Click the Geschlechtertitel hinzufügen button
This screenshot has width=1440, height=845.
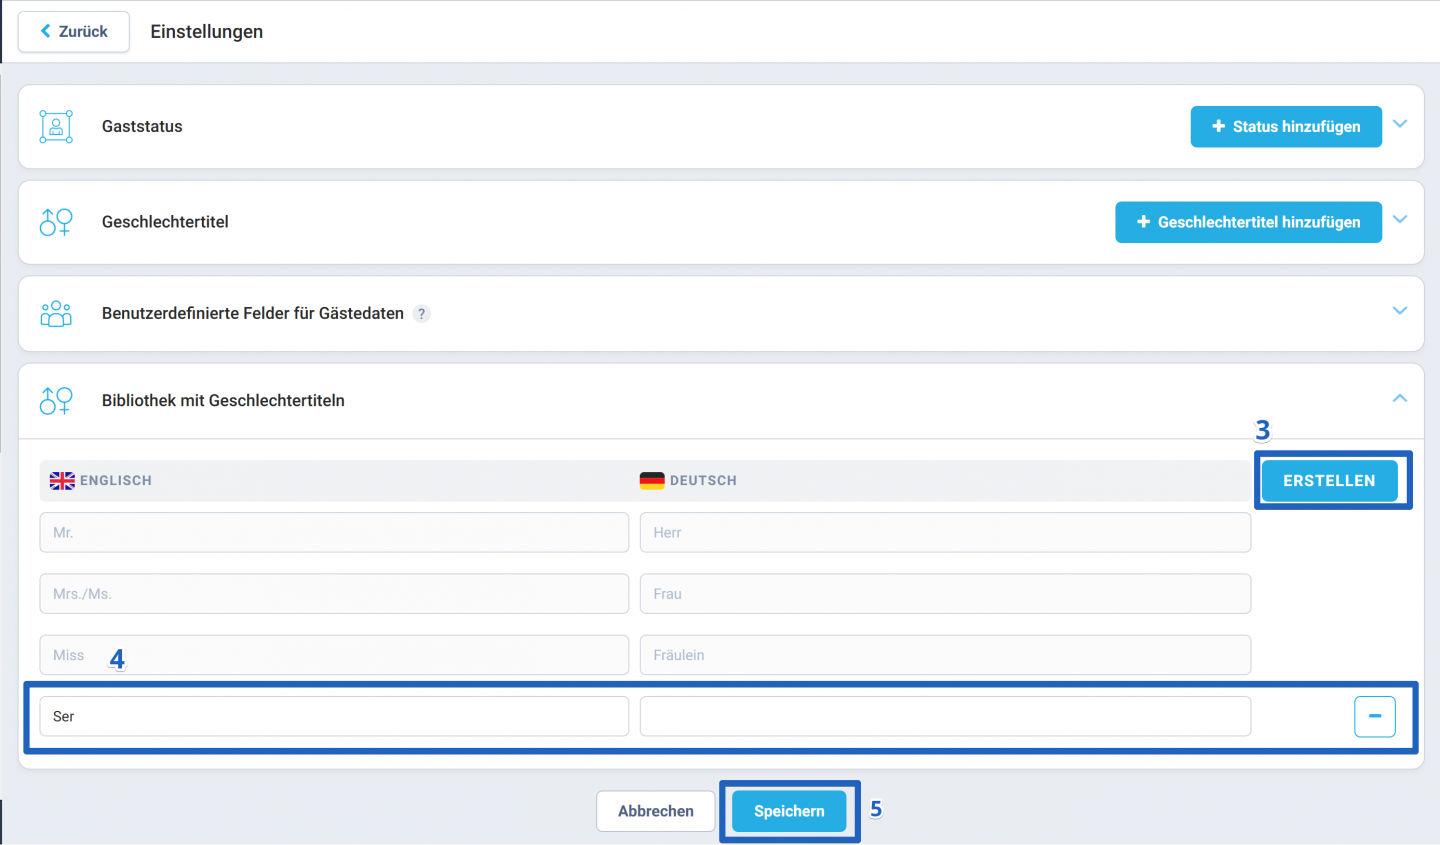[1248, 222]
